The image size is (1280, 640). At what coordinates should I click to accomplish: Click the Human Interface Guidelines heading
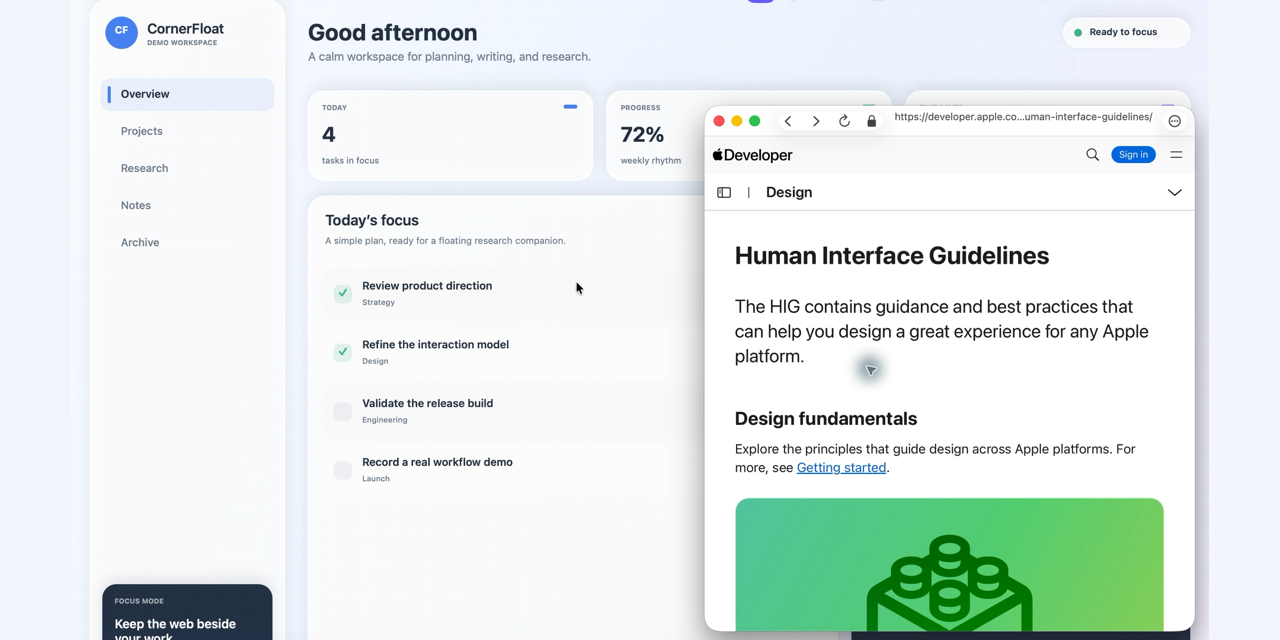coord(892,256)
